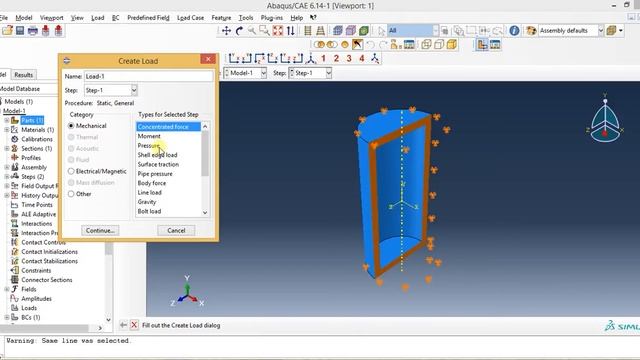
Task: Choose Surface traction load type
Action: tap(158, 164)
